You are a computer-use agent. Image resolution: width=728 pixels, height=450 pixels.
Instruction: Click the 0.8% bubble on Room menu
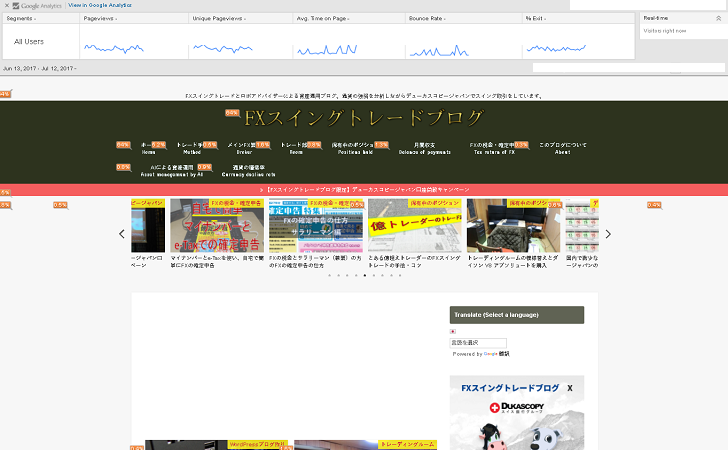(x=314, y=144)
